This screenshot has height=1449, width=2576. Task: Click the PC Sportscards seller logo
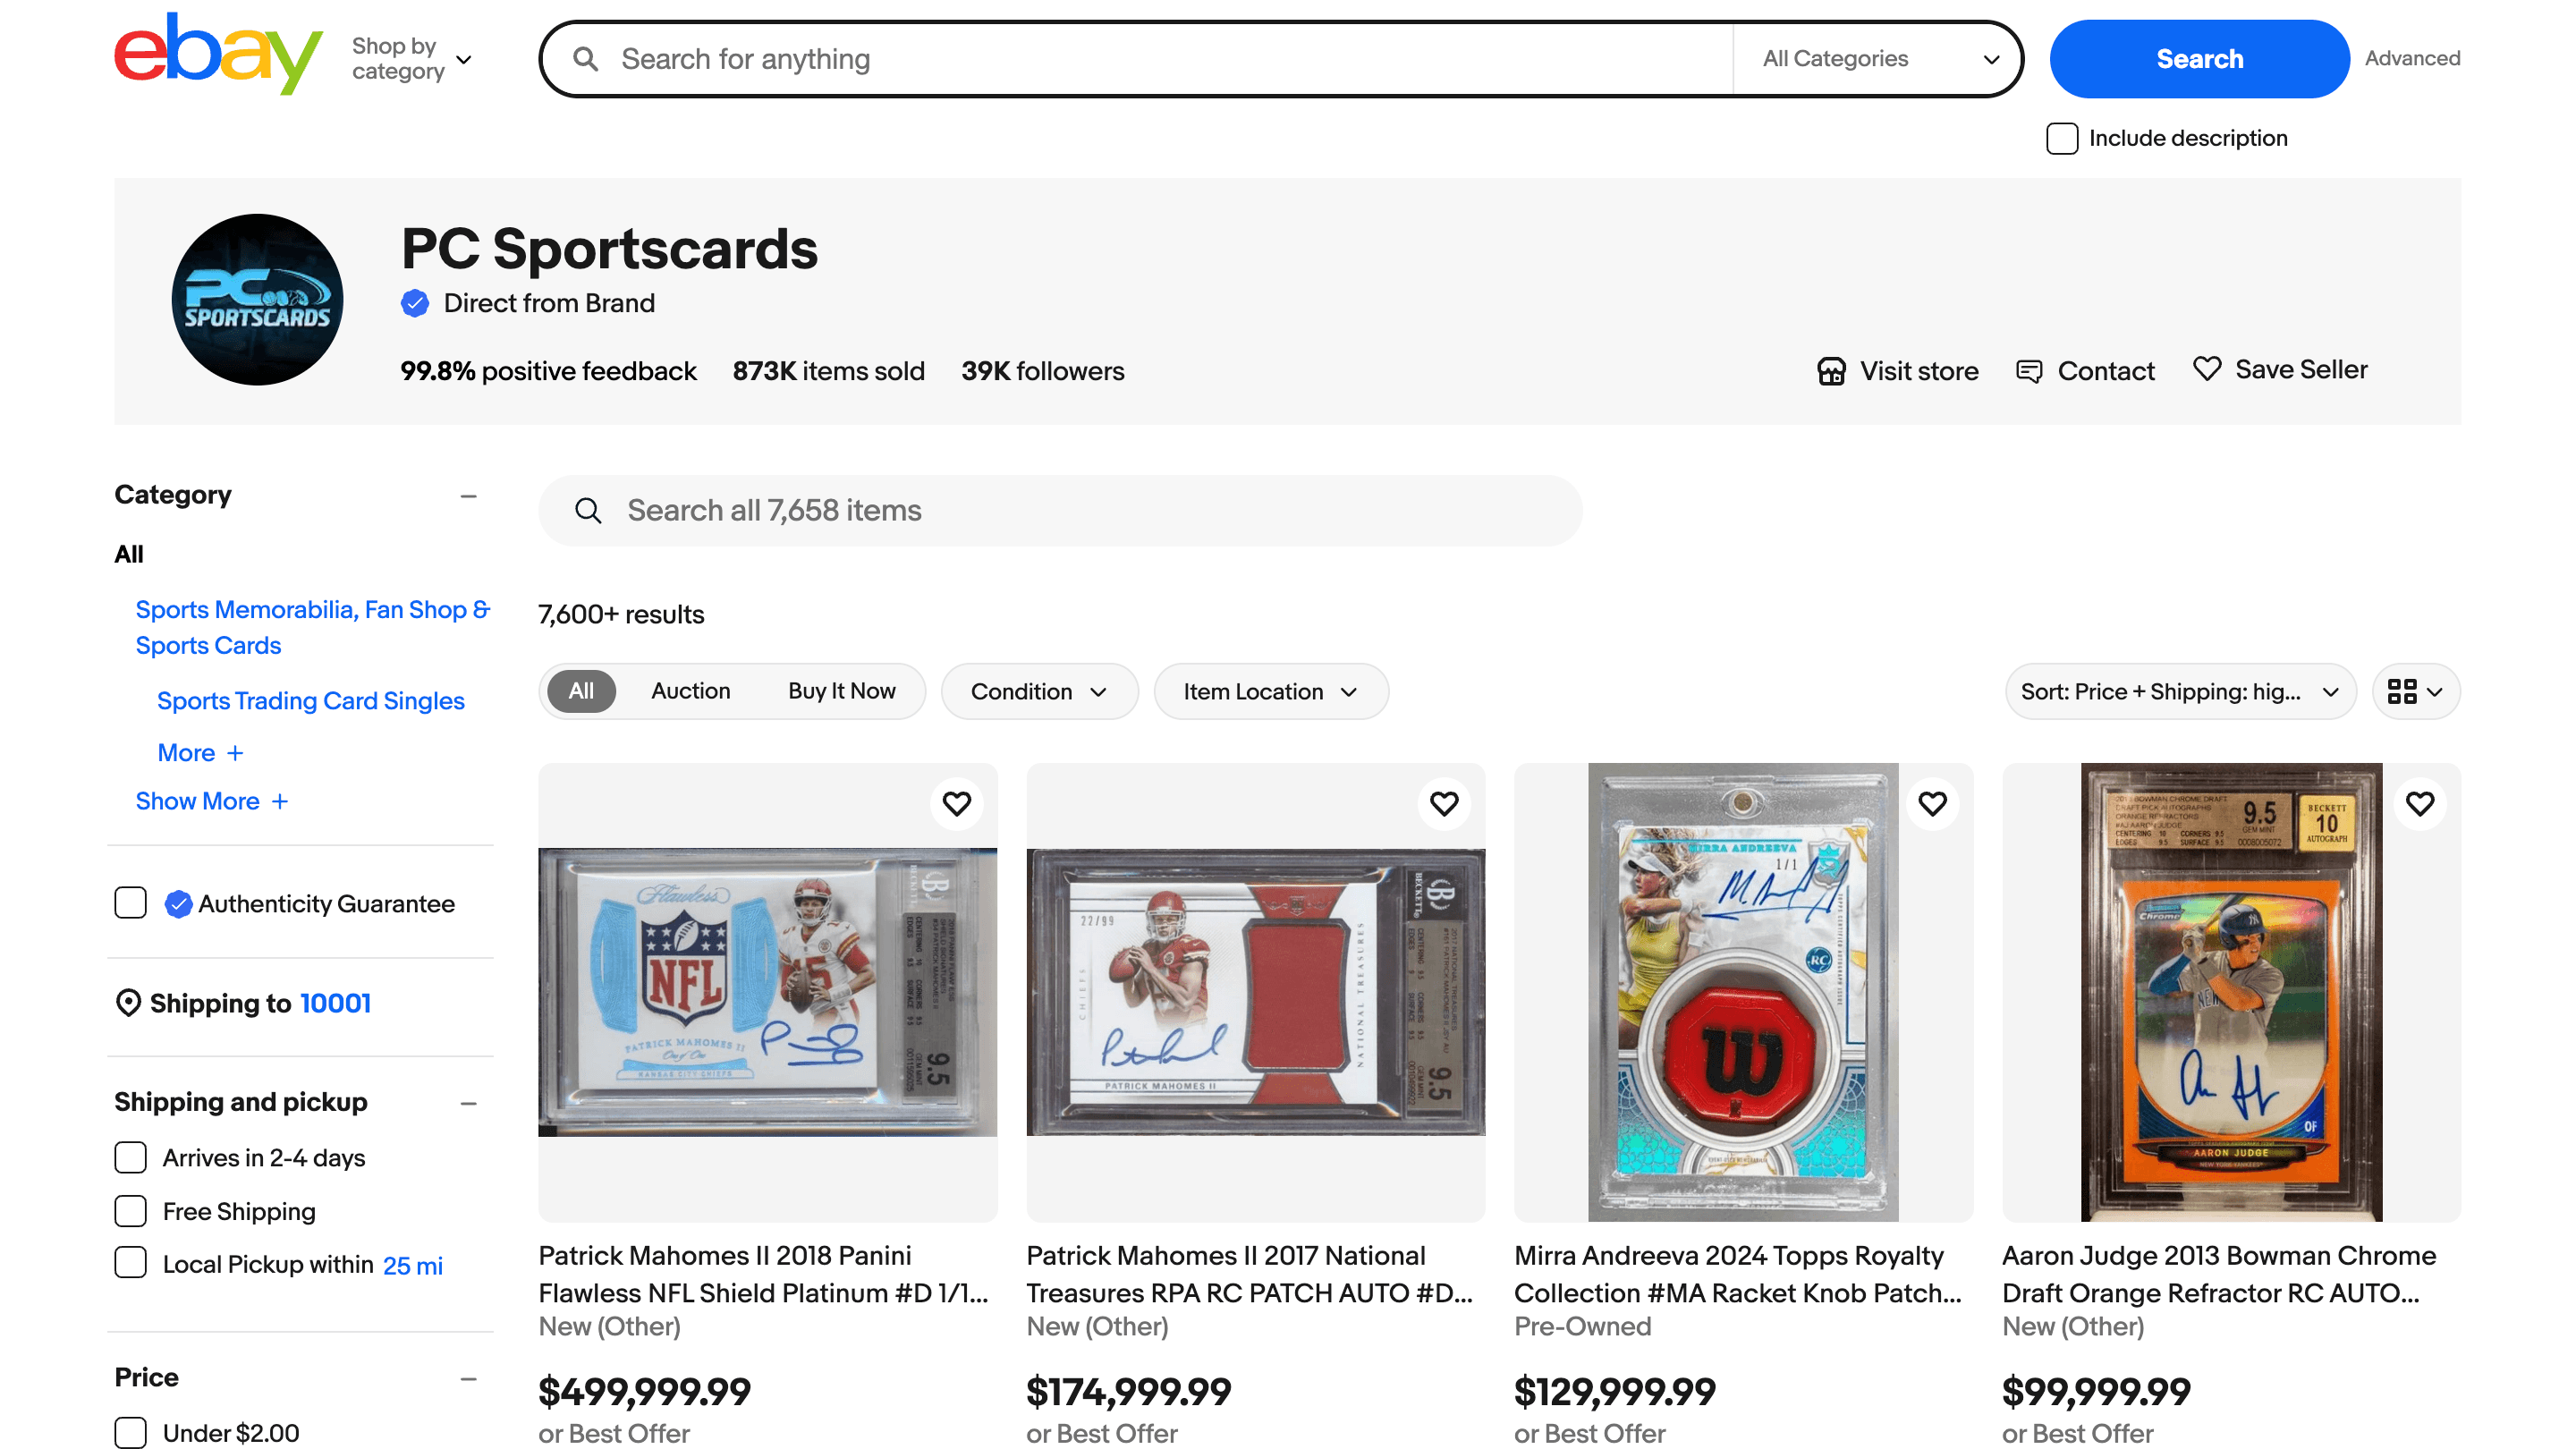pyautogui.click(x=257, y=299)
